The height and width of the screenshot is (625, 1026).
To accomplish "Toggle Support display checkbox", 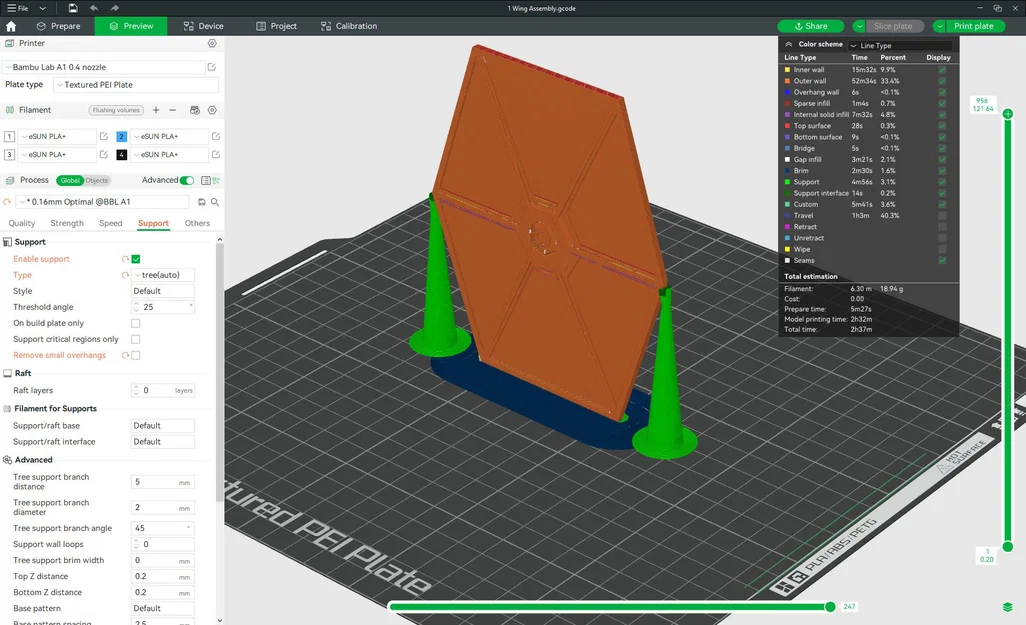I will 942,182.
